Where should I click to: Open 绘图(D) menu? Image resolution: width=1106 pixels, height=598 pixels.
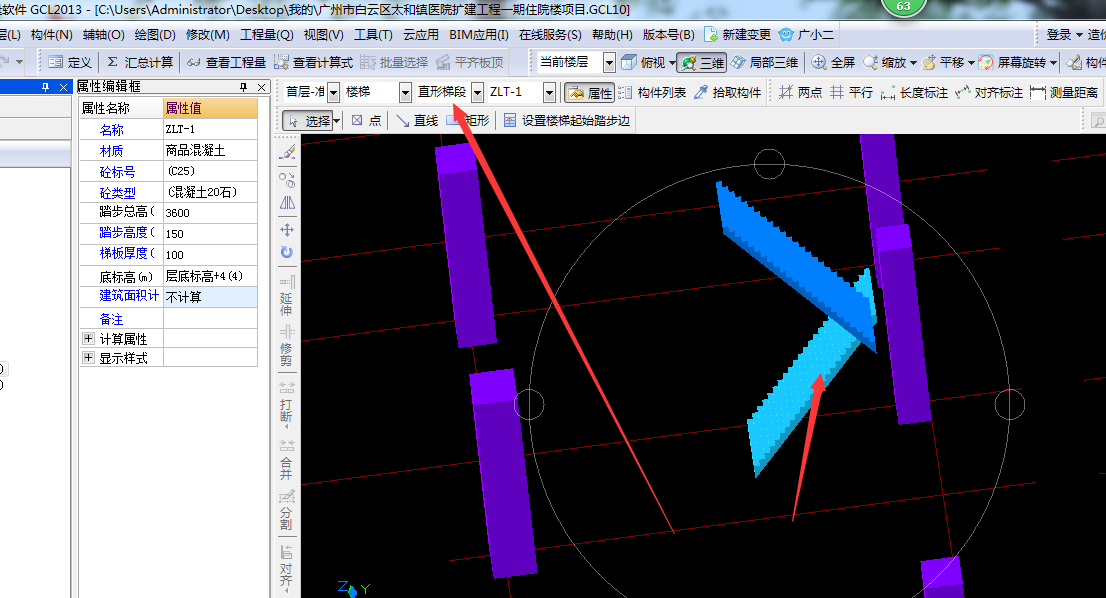(x=155, y=35)
